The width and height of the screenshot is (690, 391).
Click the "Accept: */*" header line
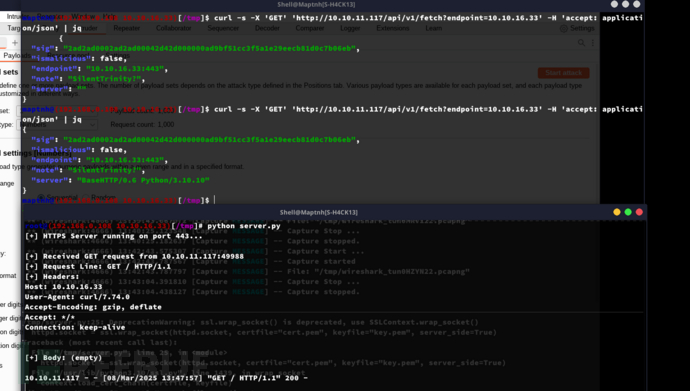(50, 317)
